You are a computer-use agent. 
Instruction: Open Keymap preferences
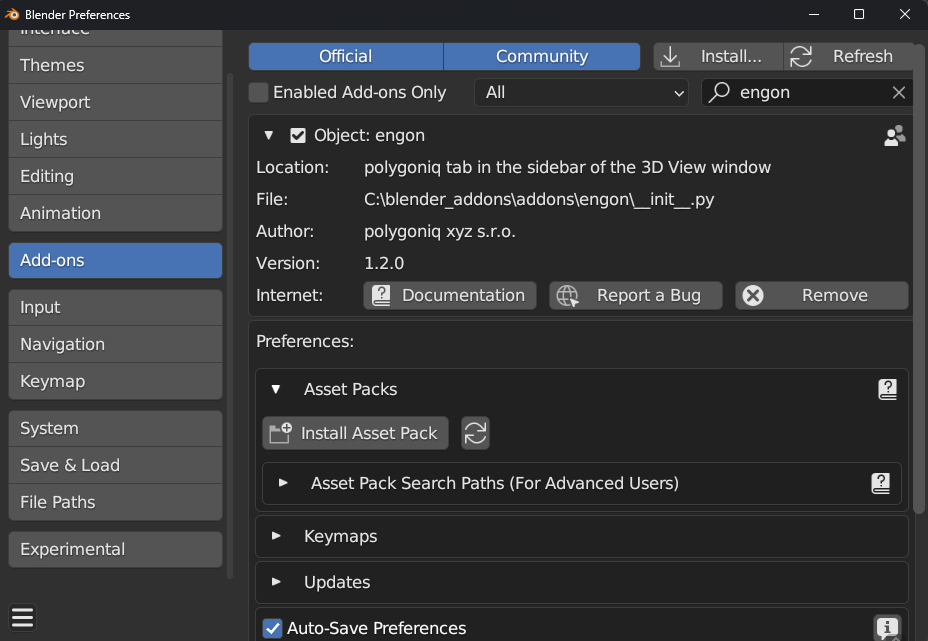[115, 381]
